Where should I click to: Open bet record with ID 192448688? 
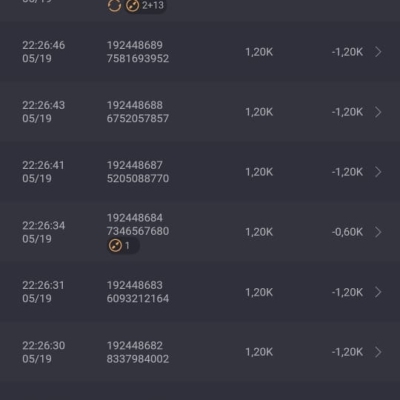tap(135, 105)
